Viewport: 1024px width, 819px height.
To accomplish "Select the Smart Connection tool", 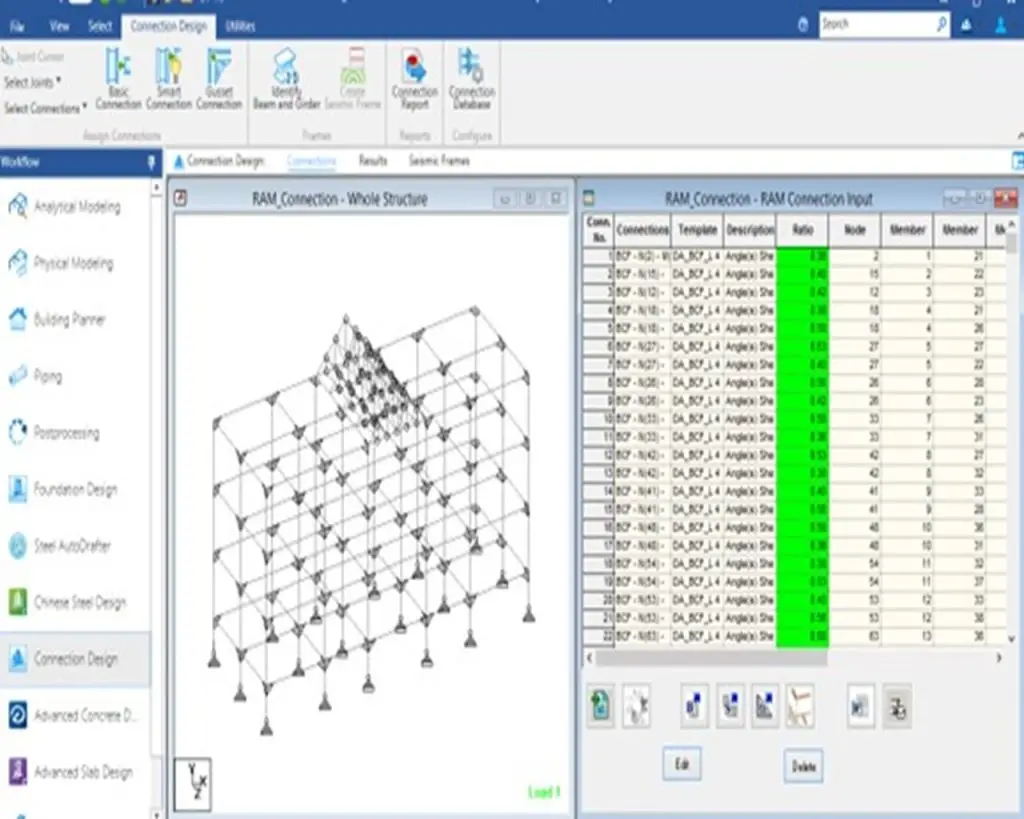I will tap(168, 80).
